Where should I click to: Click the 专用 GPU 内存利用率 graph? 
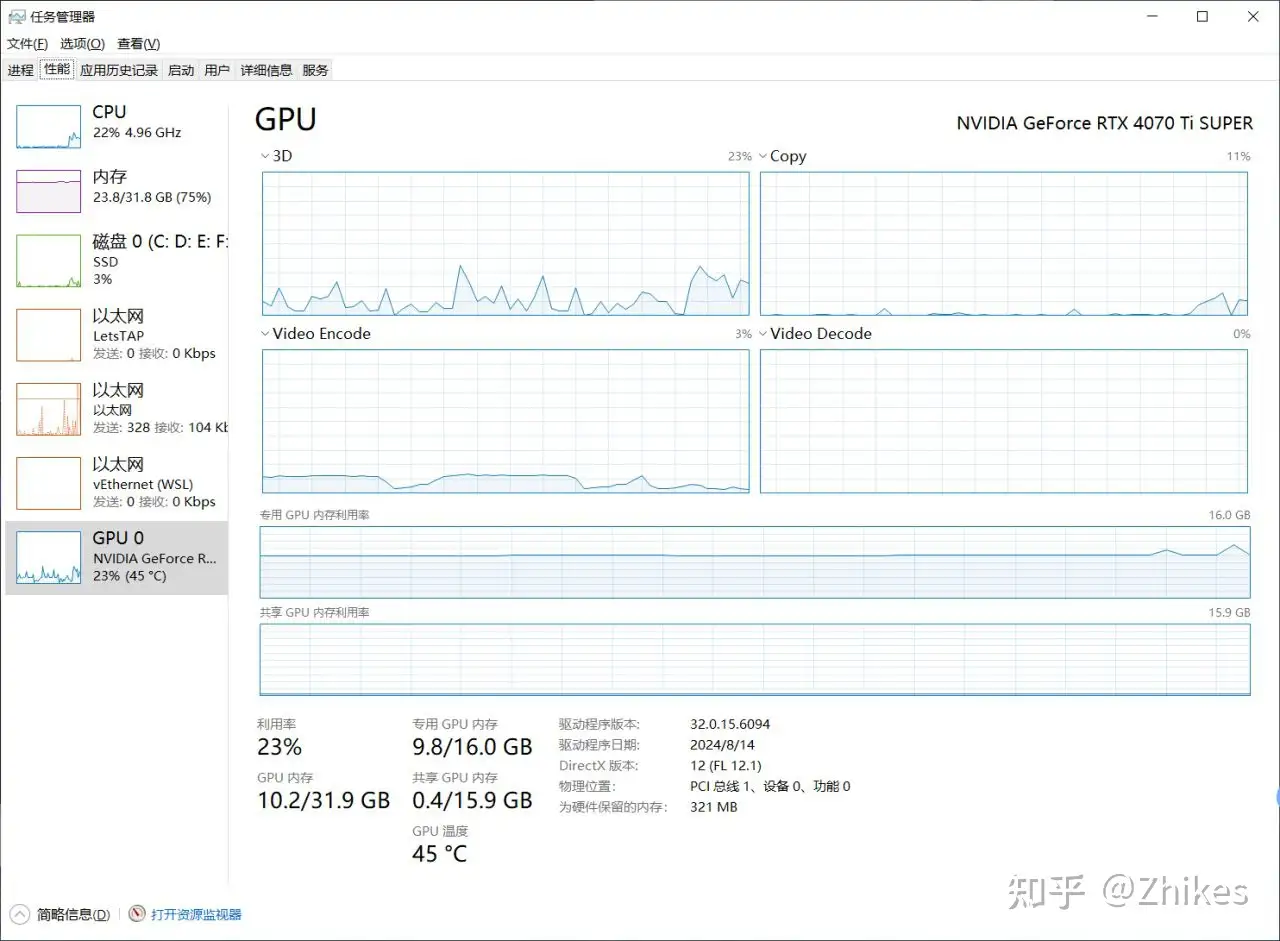[754, 562]
